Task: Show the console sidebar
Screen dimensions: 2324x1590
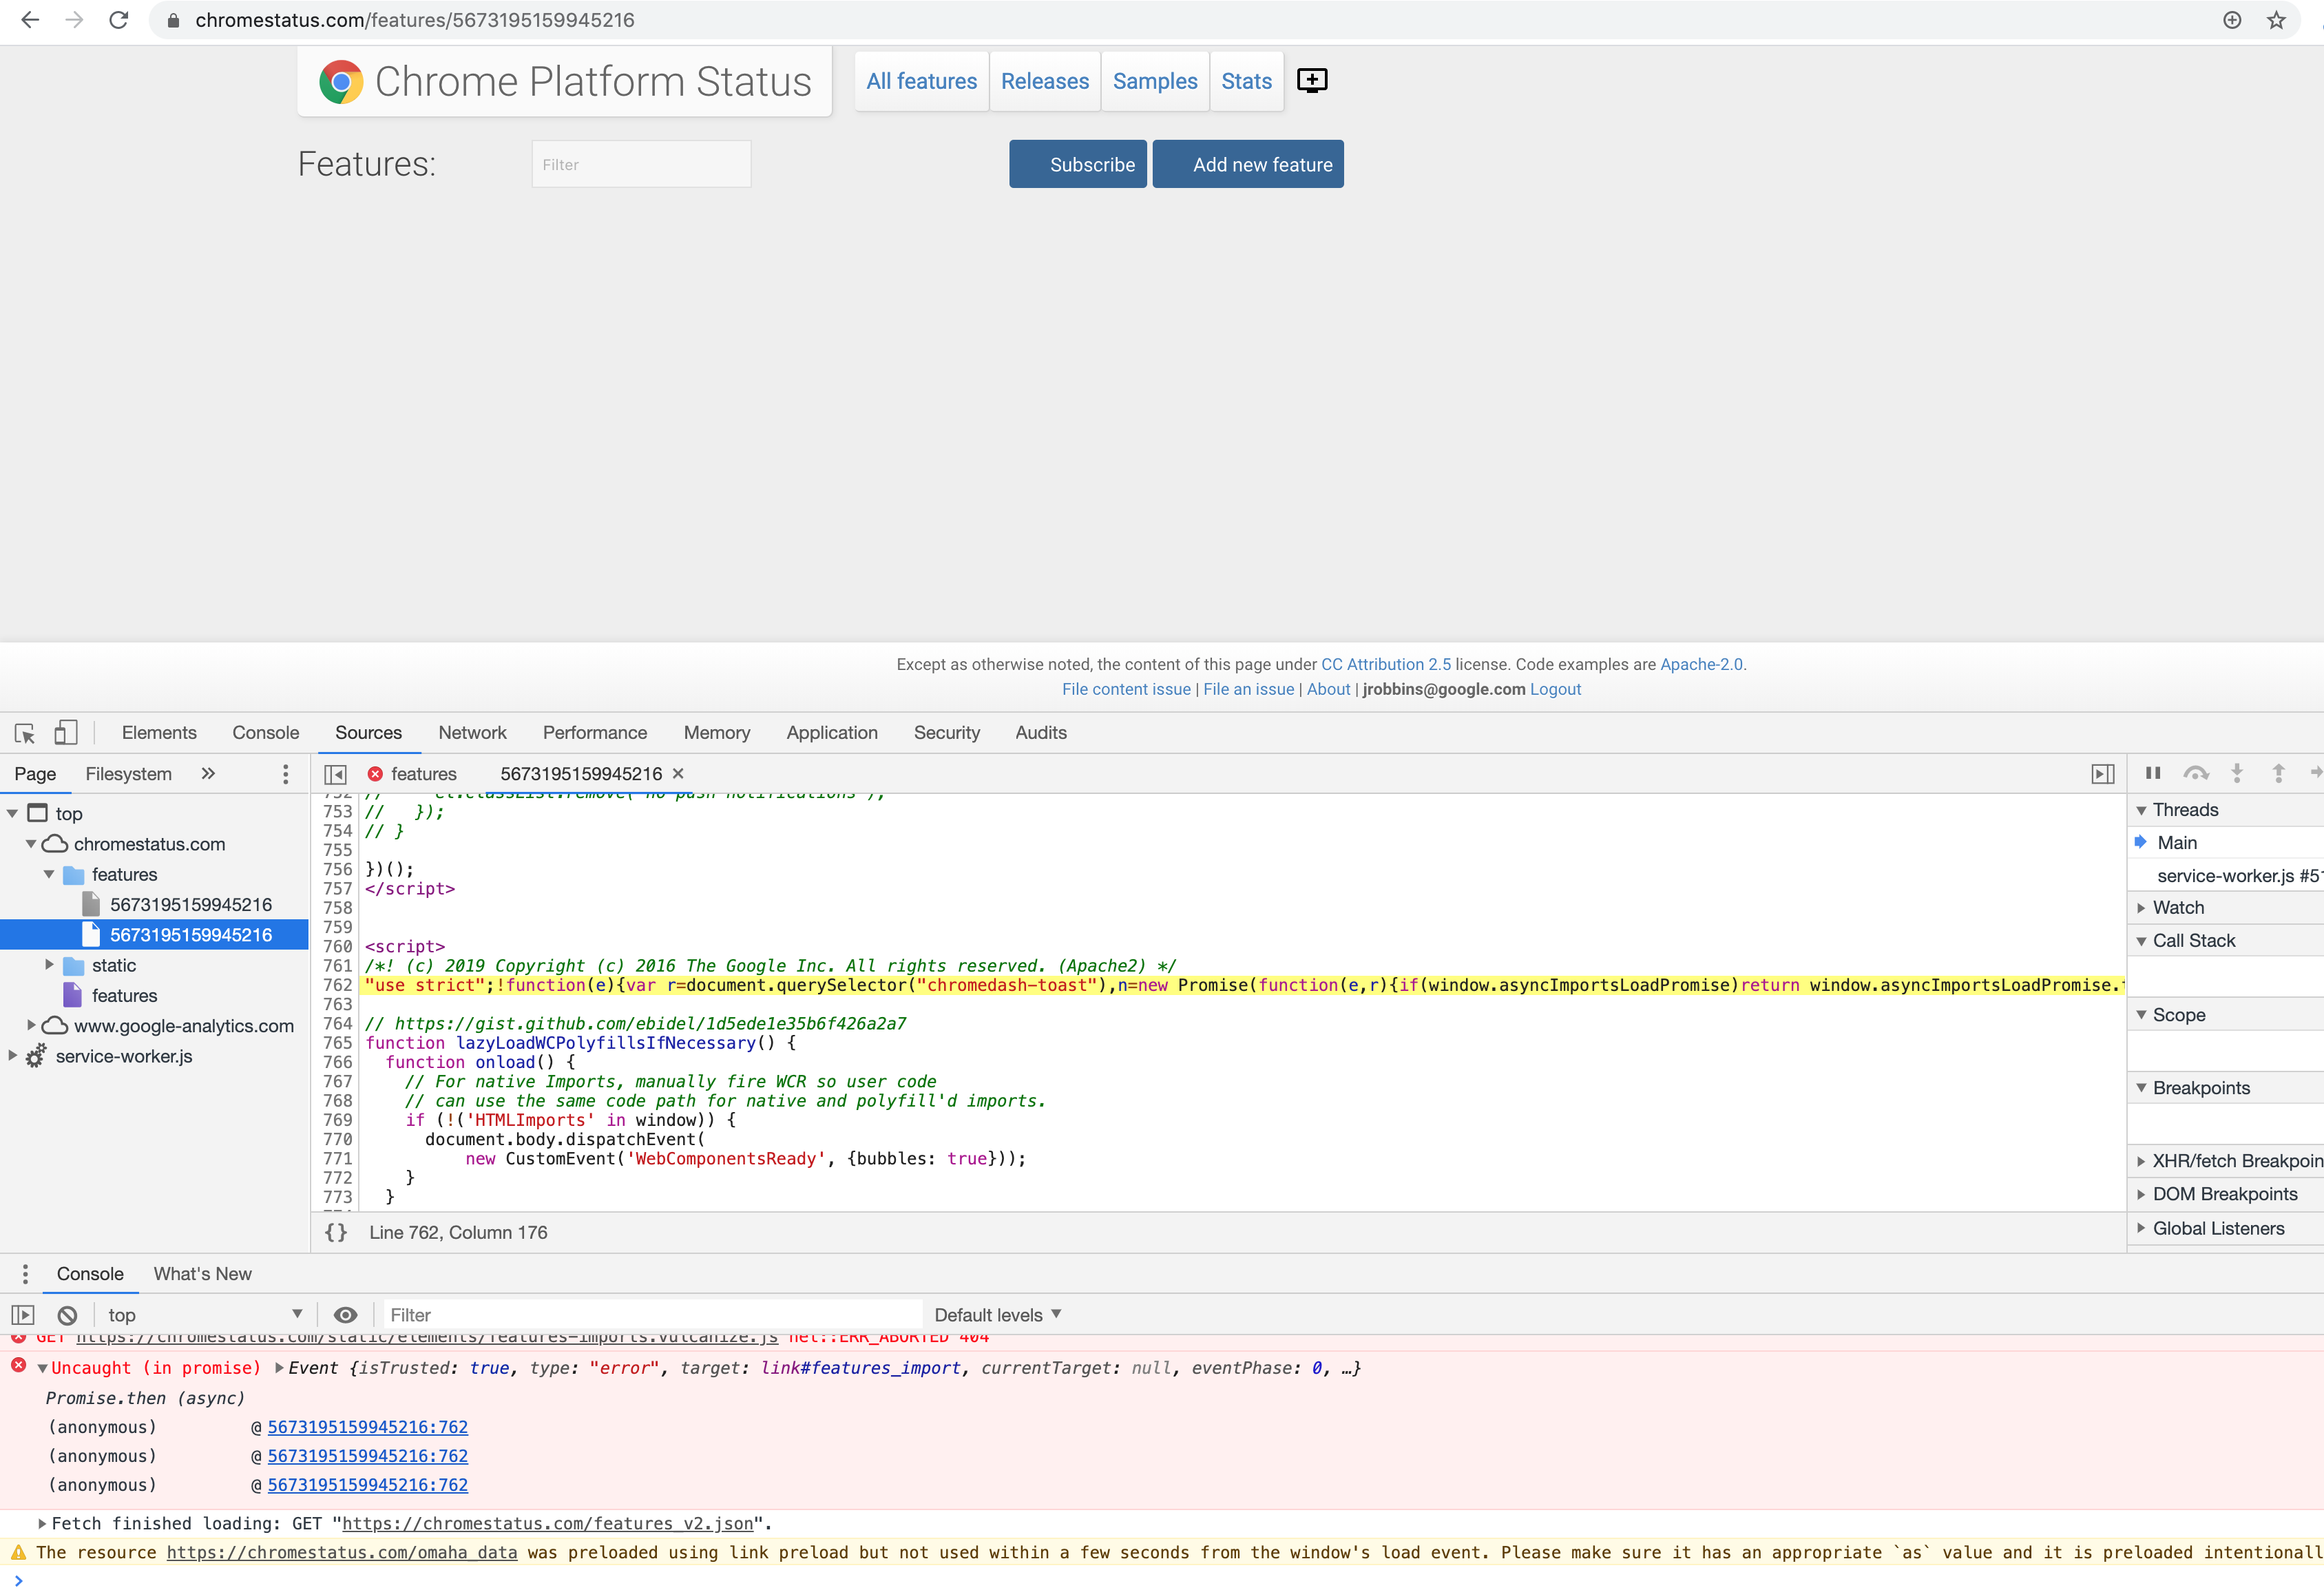Action: pos(23,1315)
